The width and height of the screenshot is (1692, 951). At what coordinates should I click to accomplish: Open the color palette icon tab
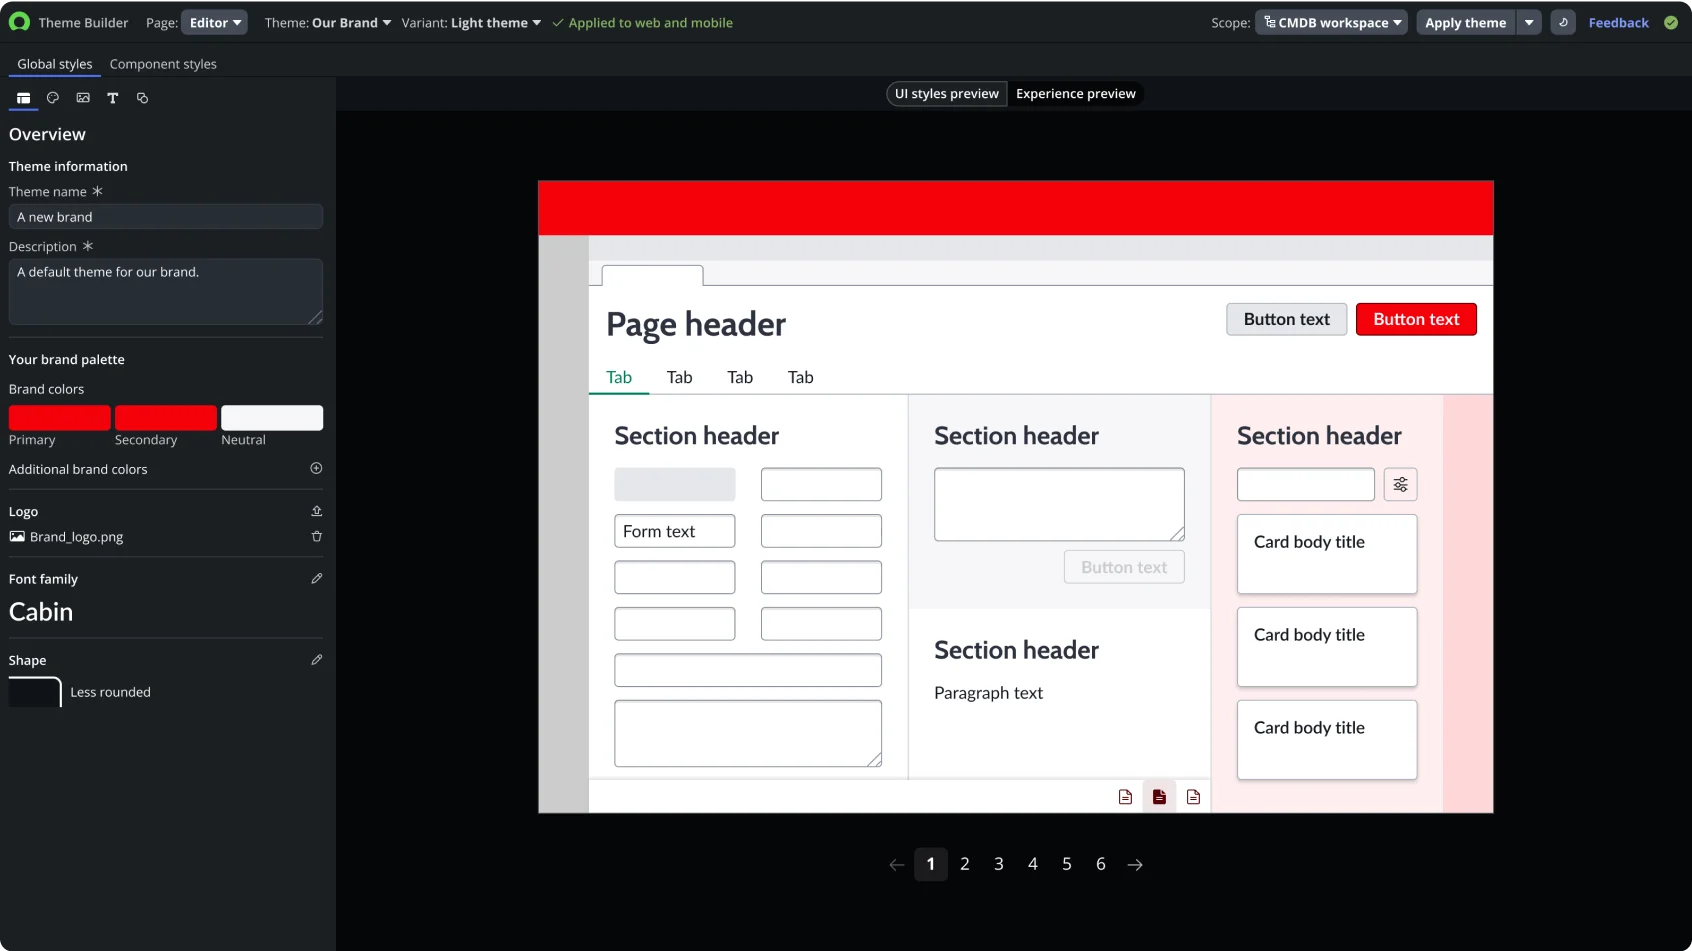coord(53,98)
